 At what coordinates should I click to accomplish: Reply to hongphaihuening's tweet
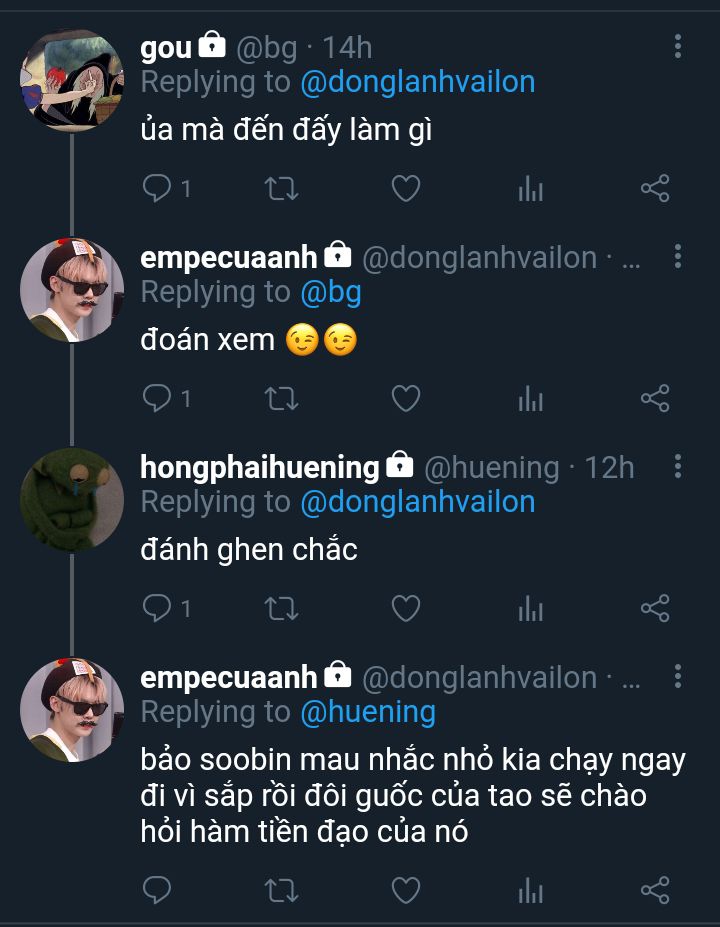click(x=156, y=608)
